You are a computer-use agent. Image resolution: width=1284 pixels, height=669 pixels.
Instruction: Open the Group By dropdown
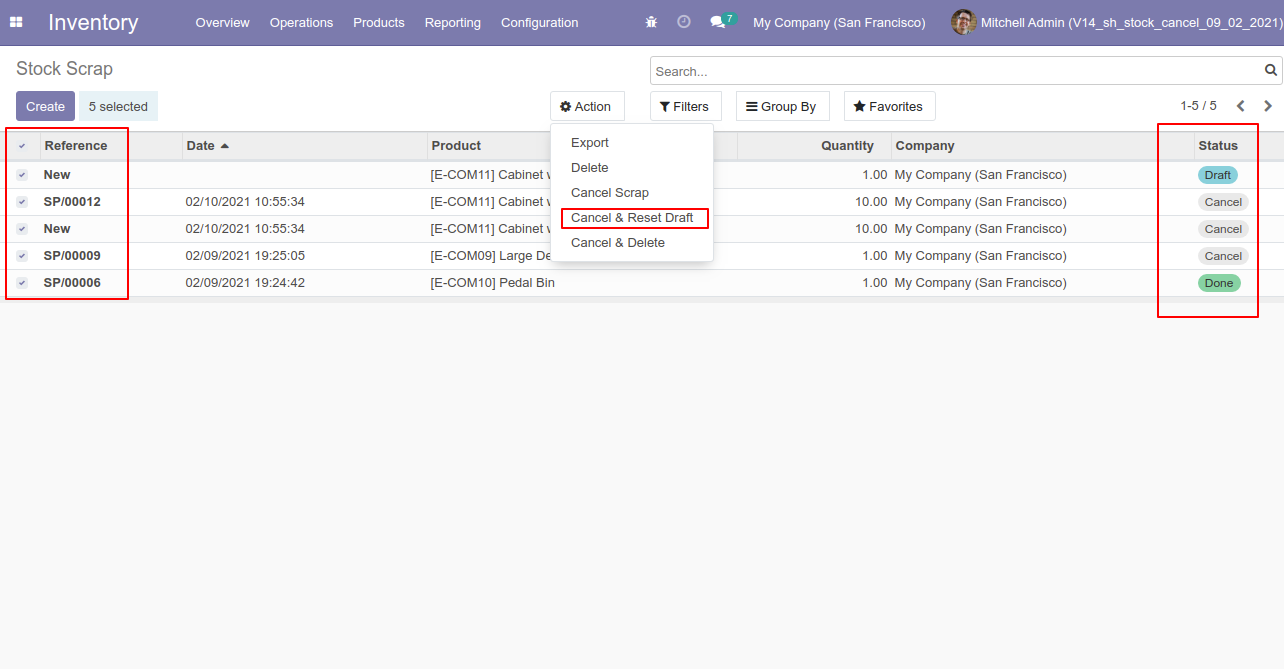[783, 106]
